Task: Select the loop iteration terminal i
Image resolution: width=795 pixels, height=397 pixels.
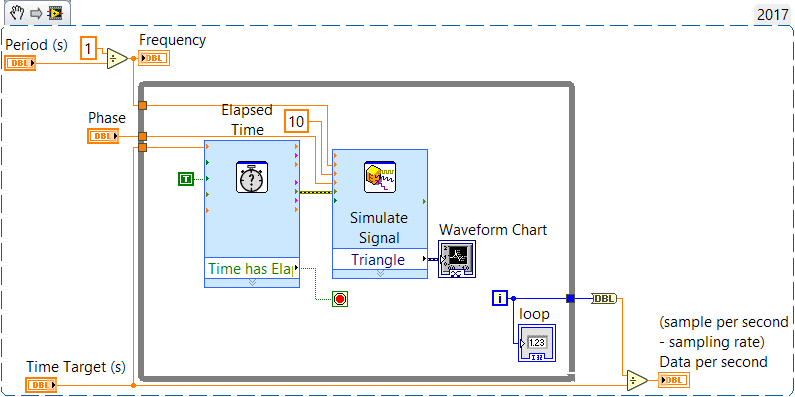Action: coord(500,299)
